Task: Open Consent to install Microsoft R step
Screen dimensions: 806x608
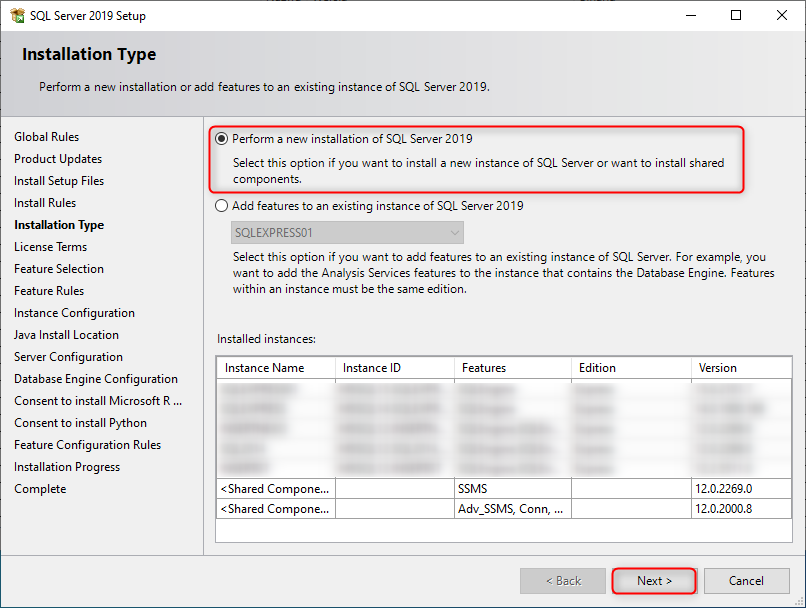Action: click(98, 401)
